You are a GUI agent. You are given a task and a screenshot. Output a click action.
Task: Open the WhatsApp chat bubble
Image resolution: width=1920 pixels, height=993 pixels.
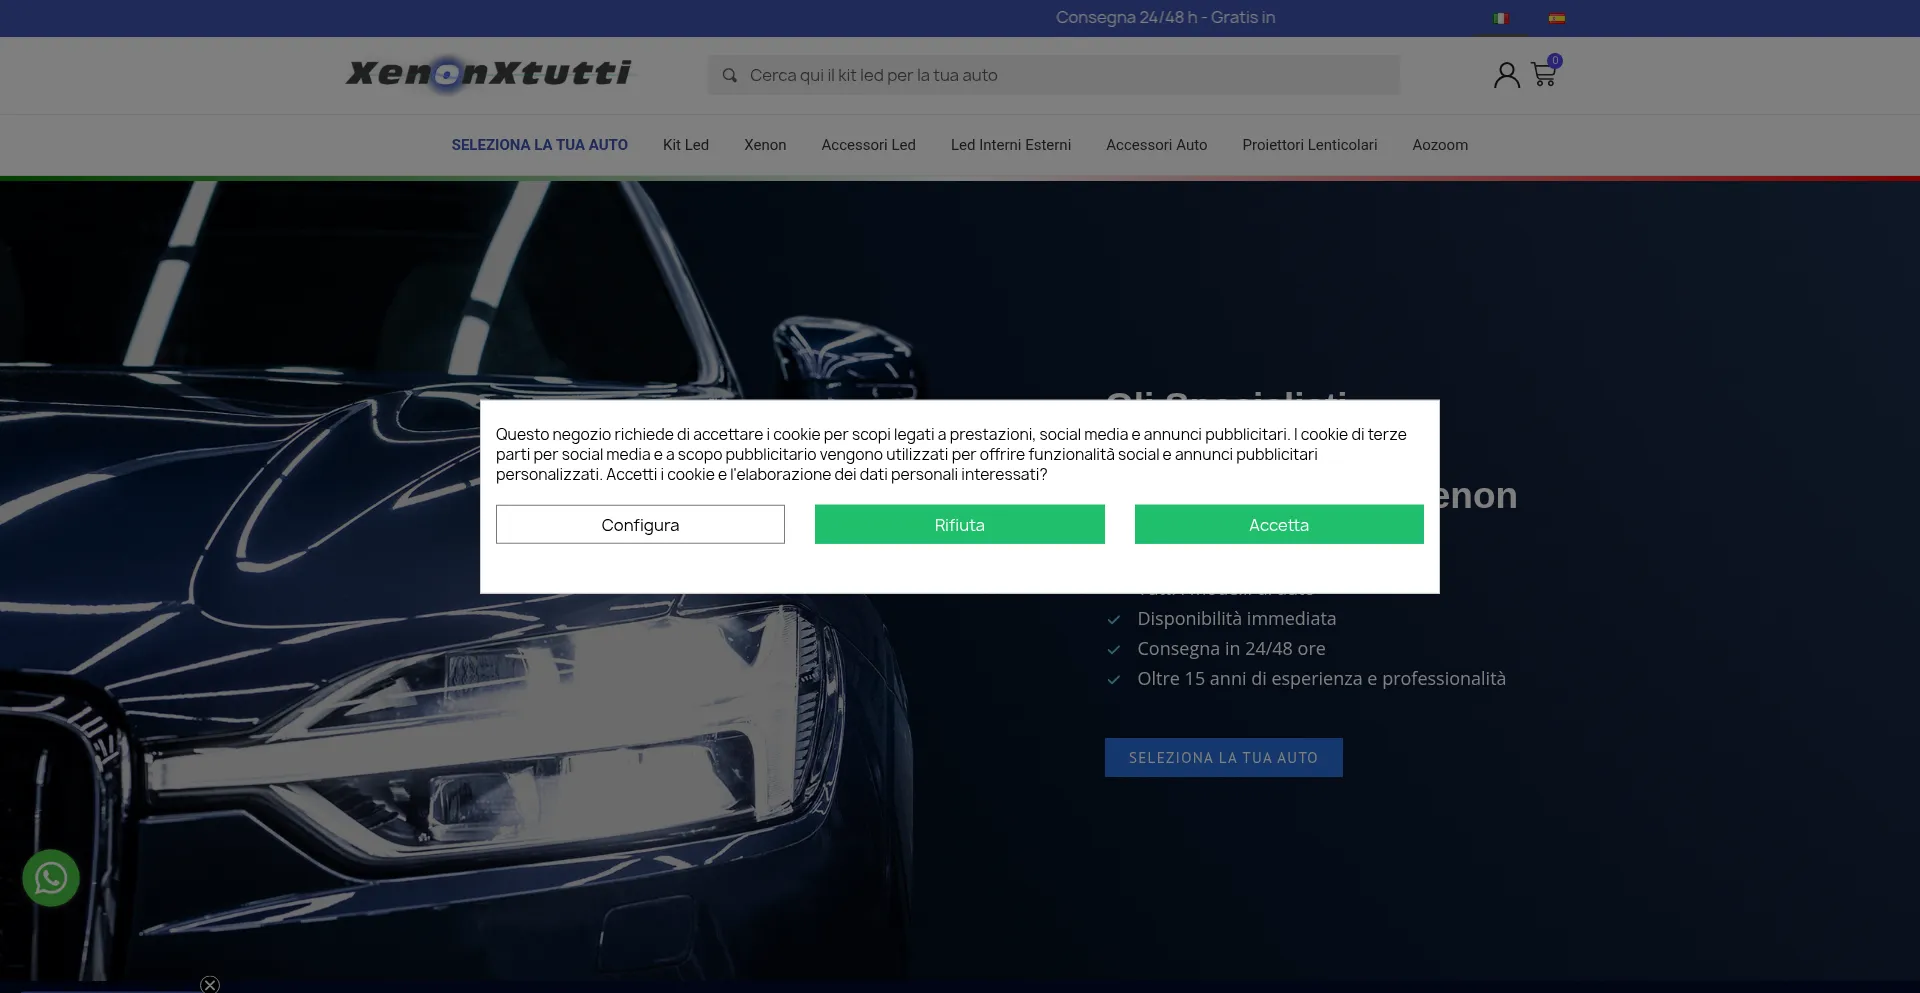51,878
